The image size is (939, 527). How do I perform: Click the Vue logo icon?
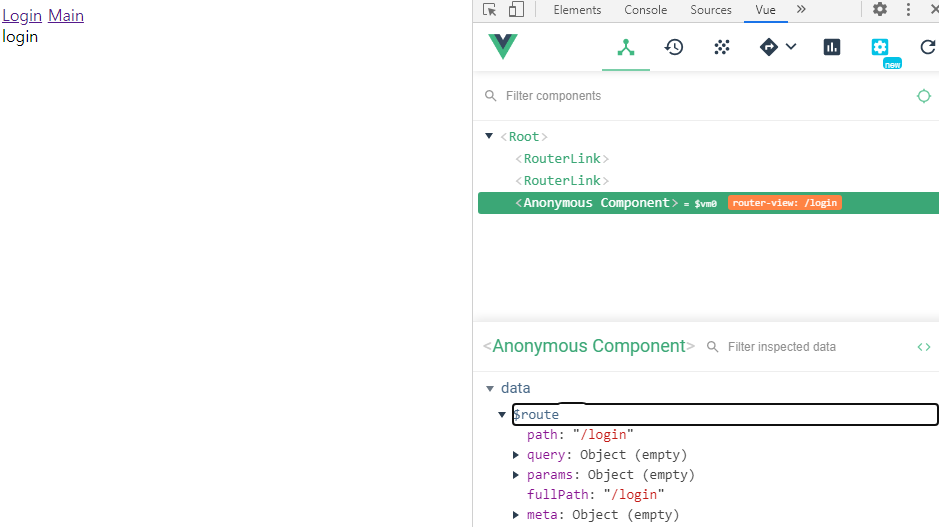click(502, 46)
